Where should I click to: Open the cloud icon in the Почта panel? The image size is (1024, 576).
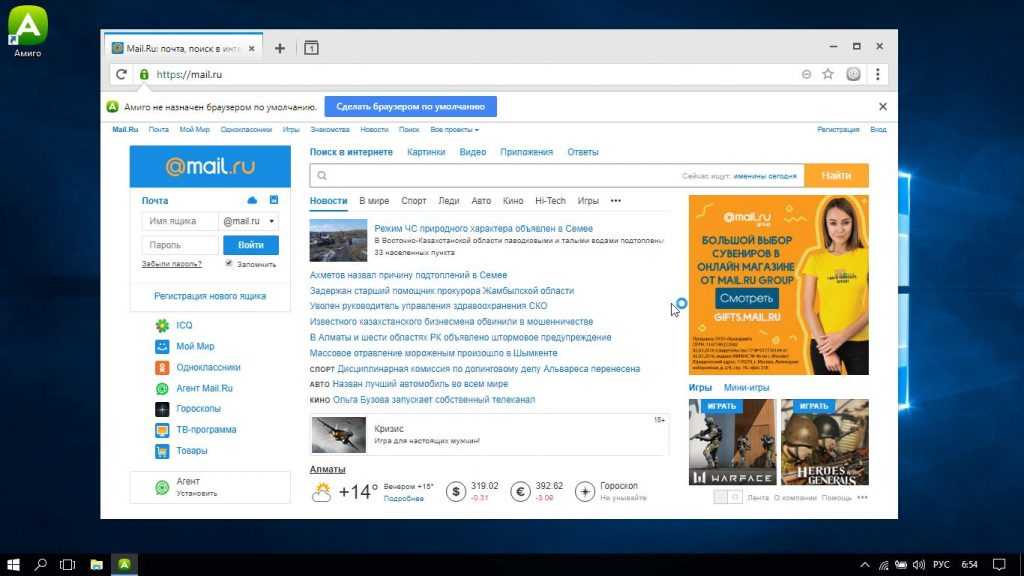(x=252, y=200)
